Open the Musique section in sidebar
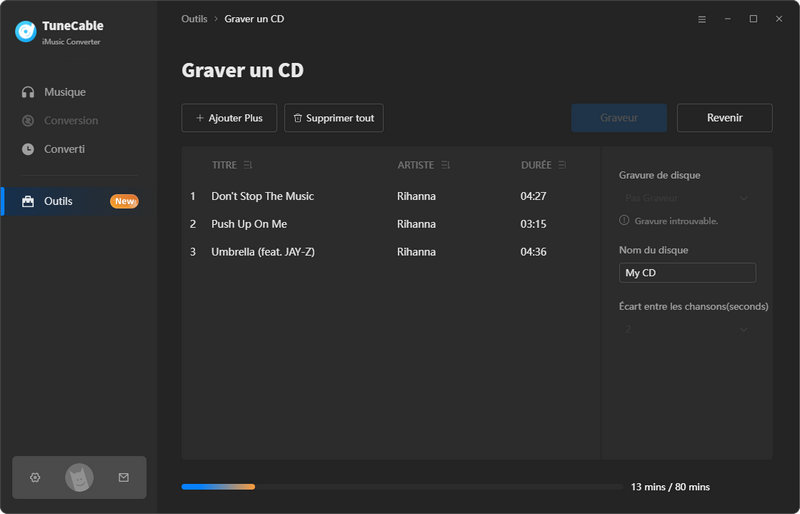This screenshot has width=800, height=514. (64, 92)
